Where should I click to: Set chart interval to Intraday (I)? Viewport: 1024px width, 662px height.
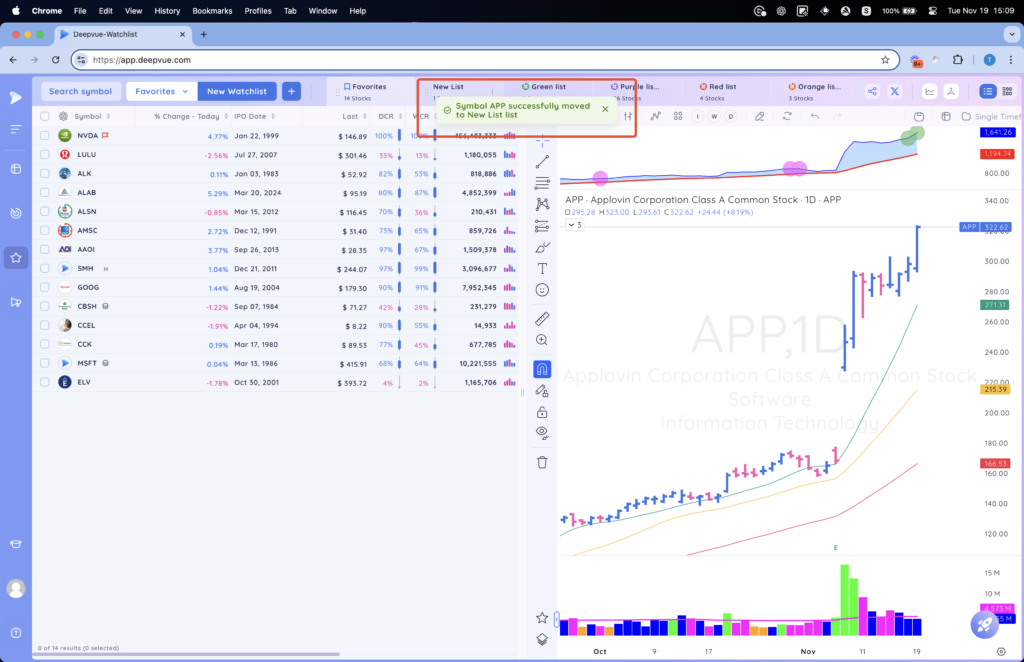pos(697,116)
